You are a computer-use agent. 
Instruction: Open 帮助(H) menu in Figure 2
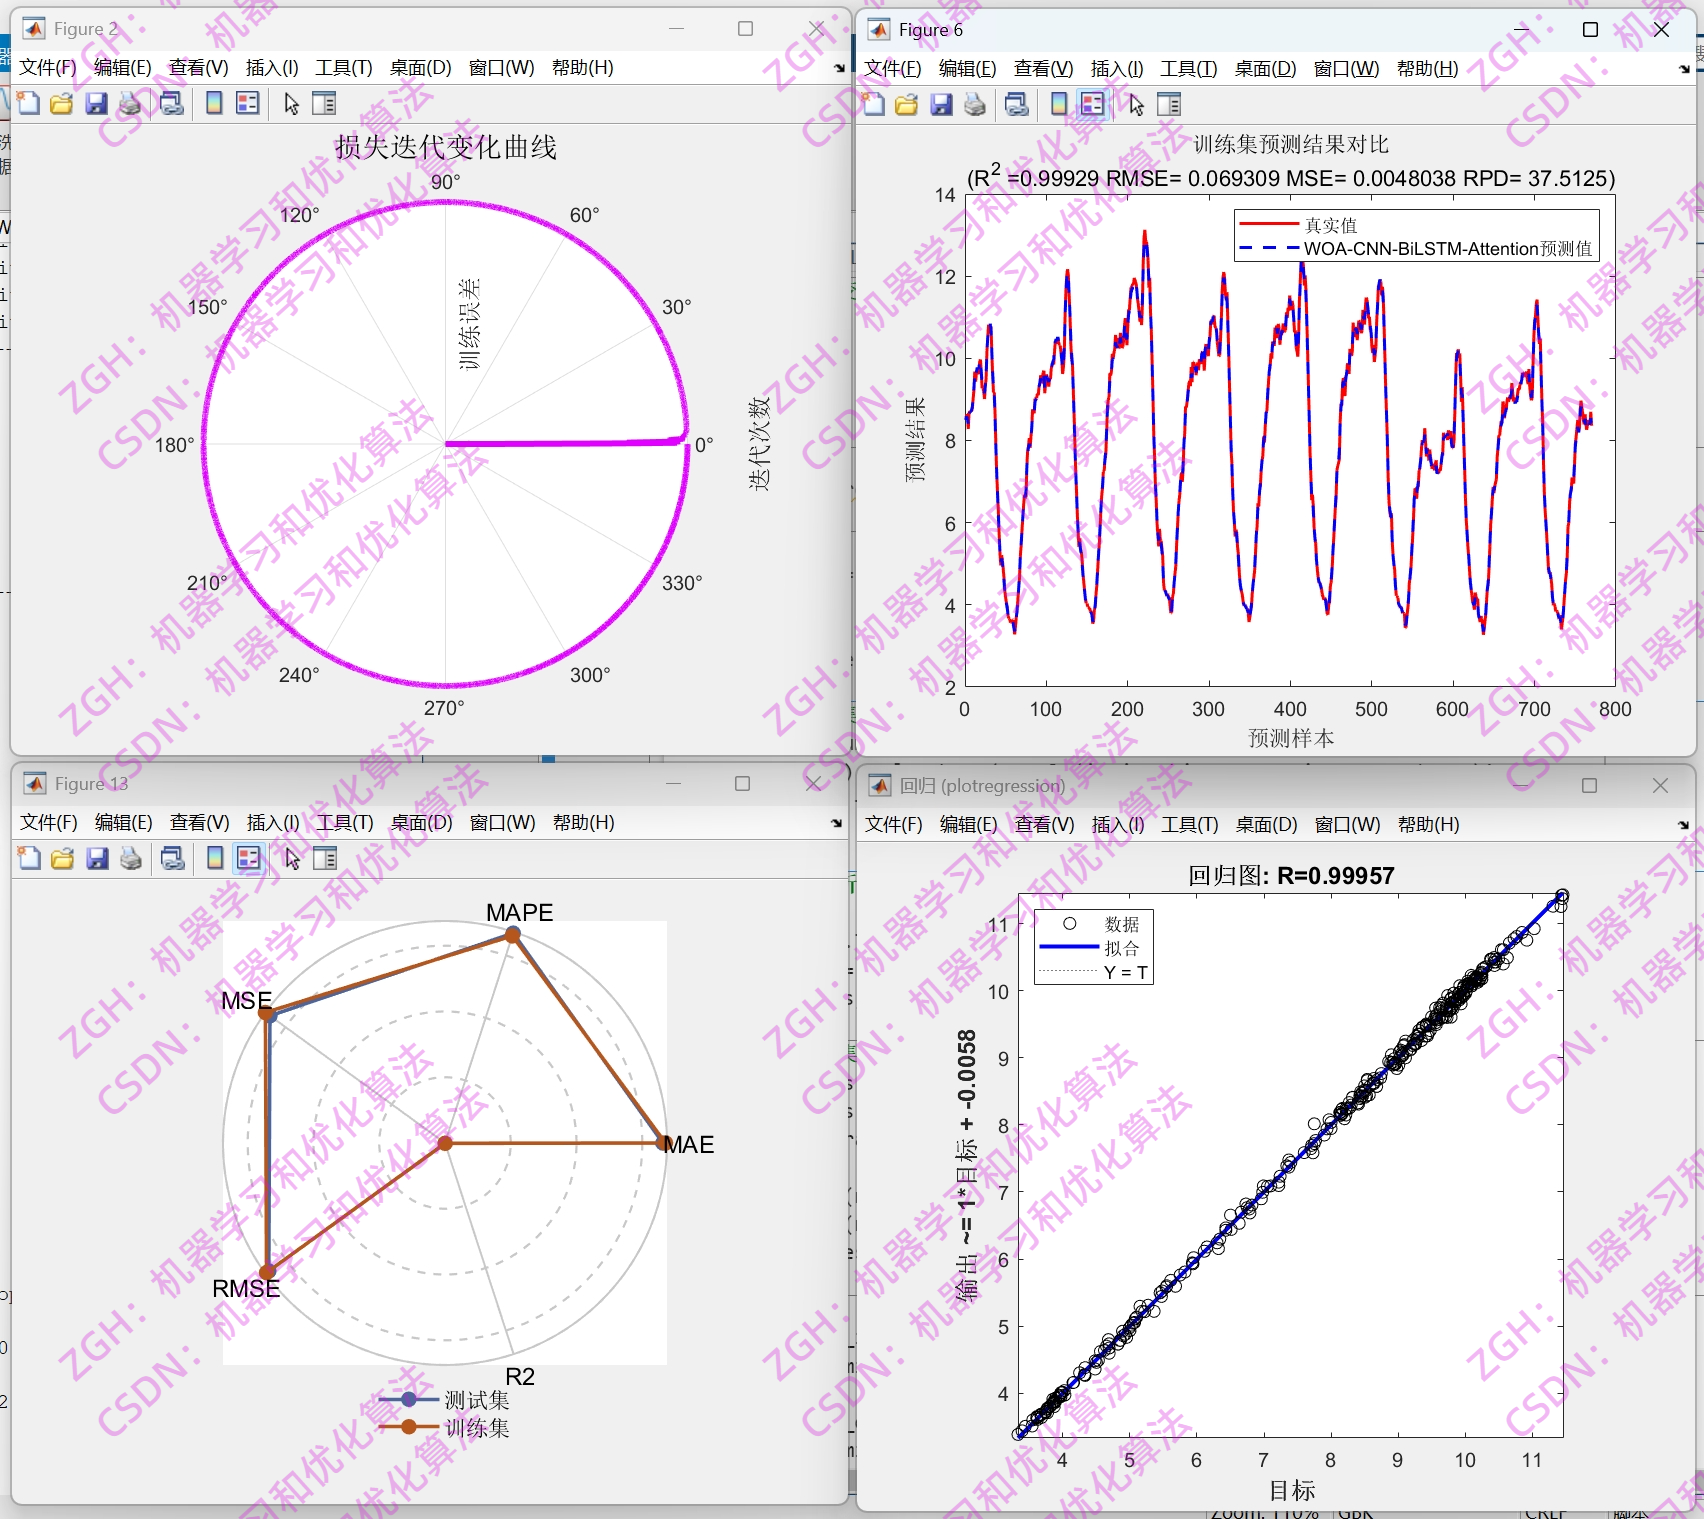[x=582, y=67]
